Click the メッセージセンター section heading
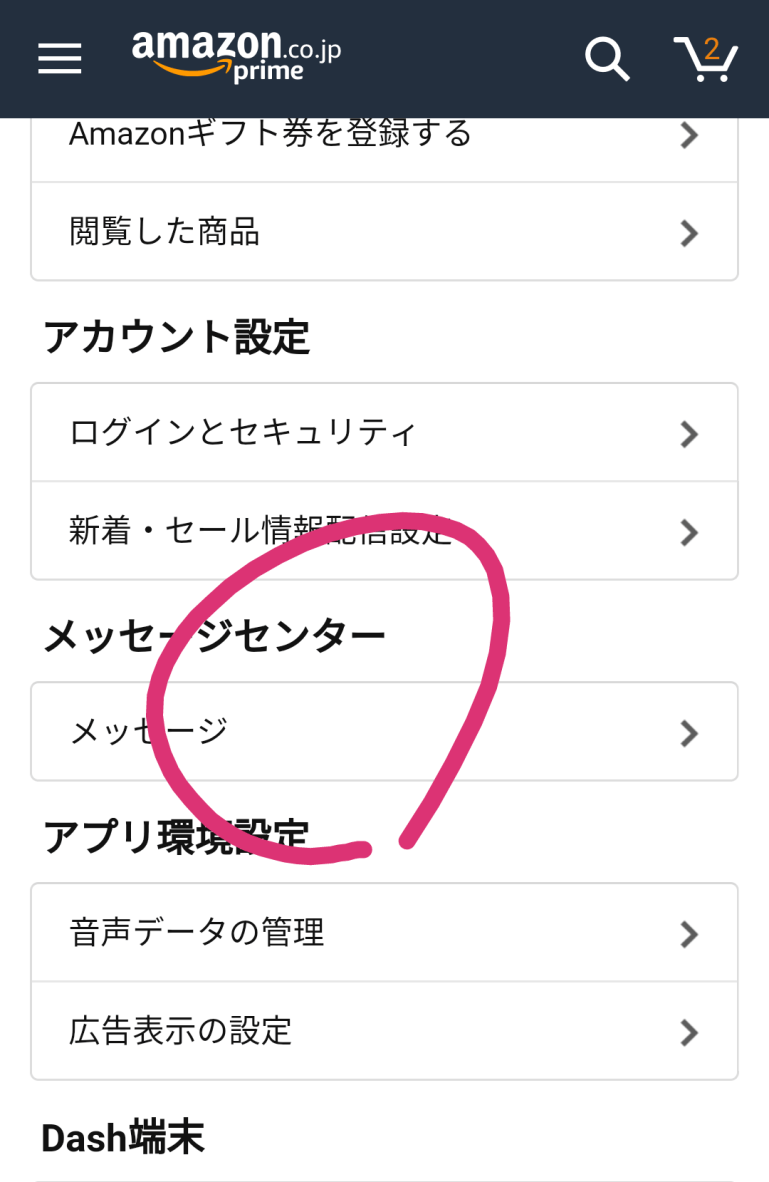Screen dimensions: 769x1182 214,636
